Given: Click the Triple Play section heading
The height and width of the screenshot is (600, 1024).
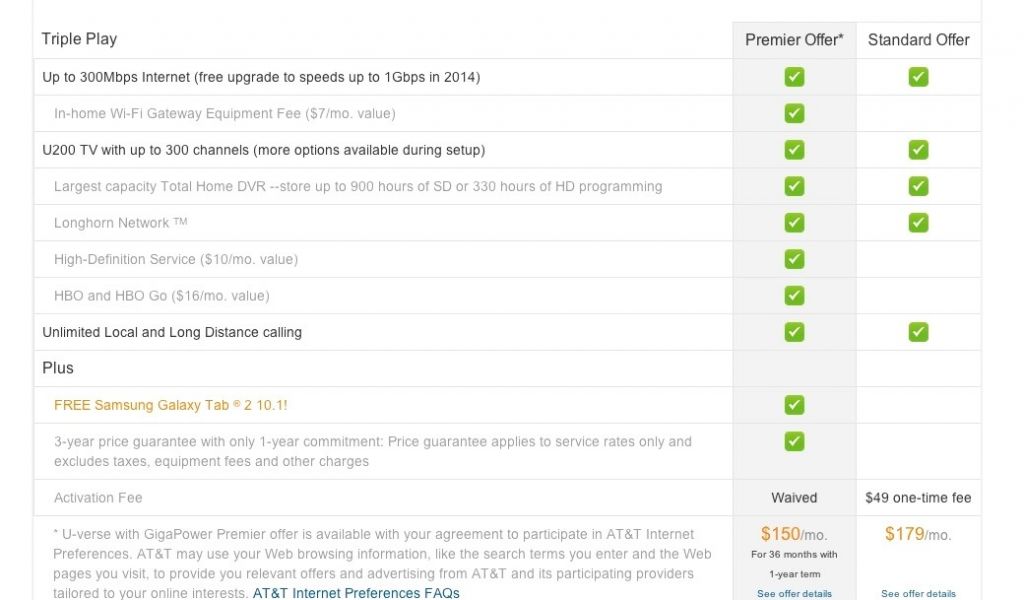Looking at the screenshot, I should click(79, 39).
